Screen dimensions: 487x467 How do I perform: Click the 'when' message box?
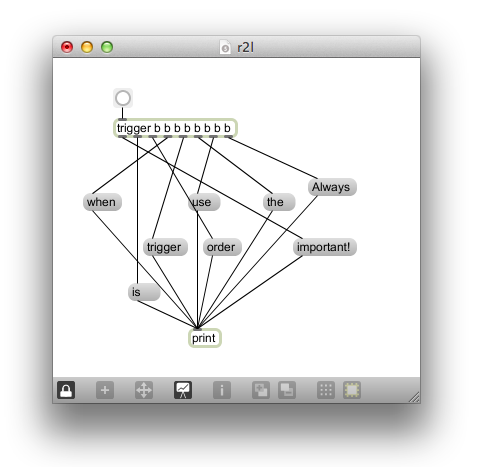[102, 202]
